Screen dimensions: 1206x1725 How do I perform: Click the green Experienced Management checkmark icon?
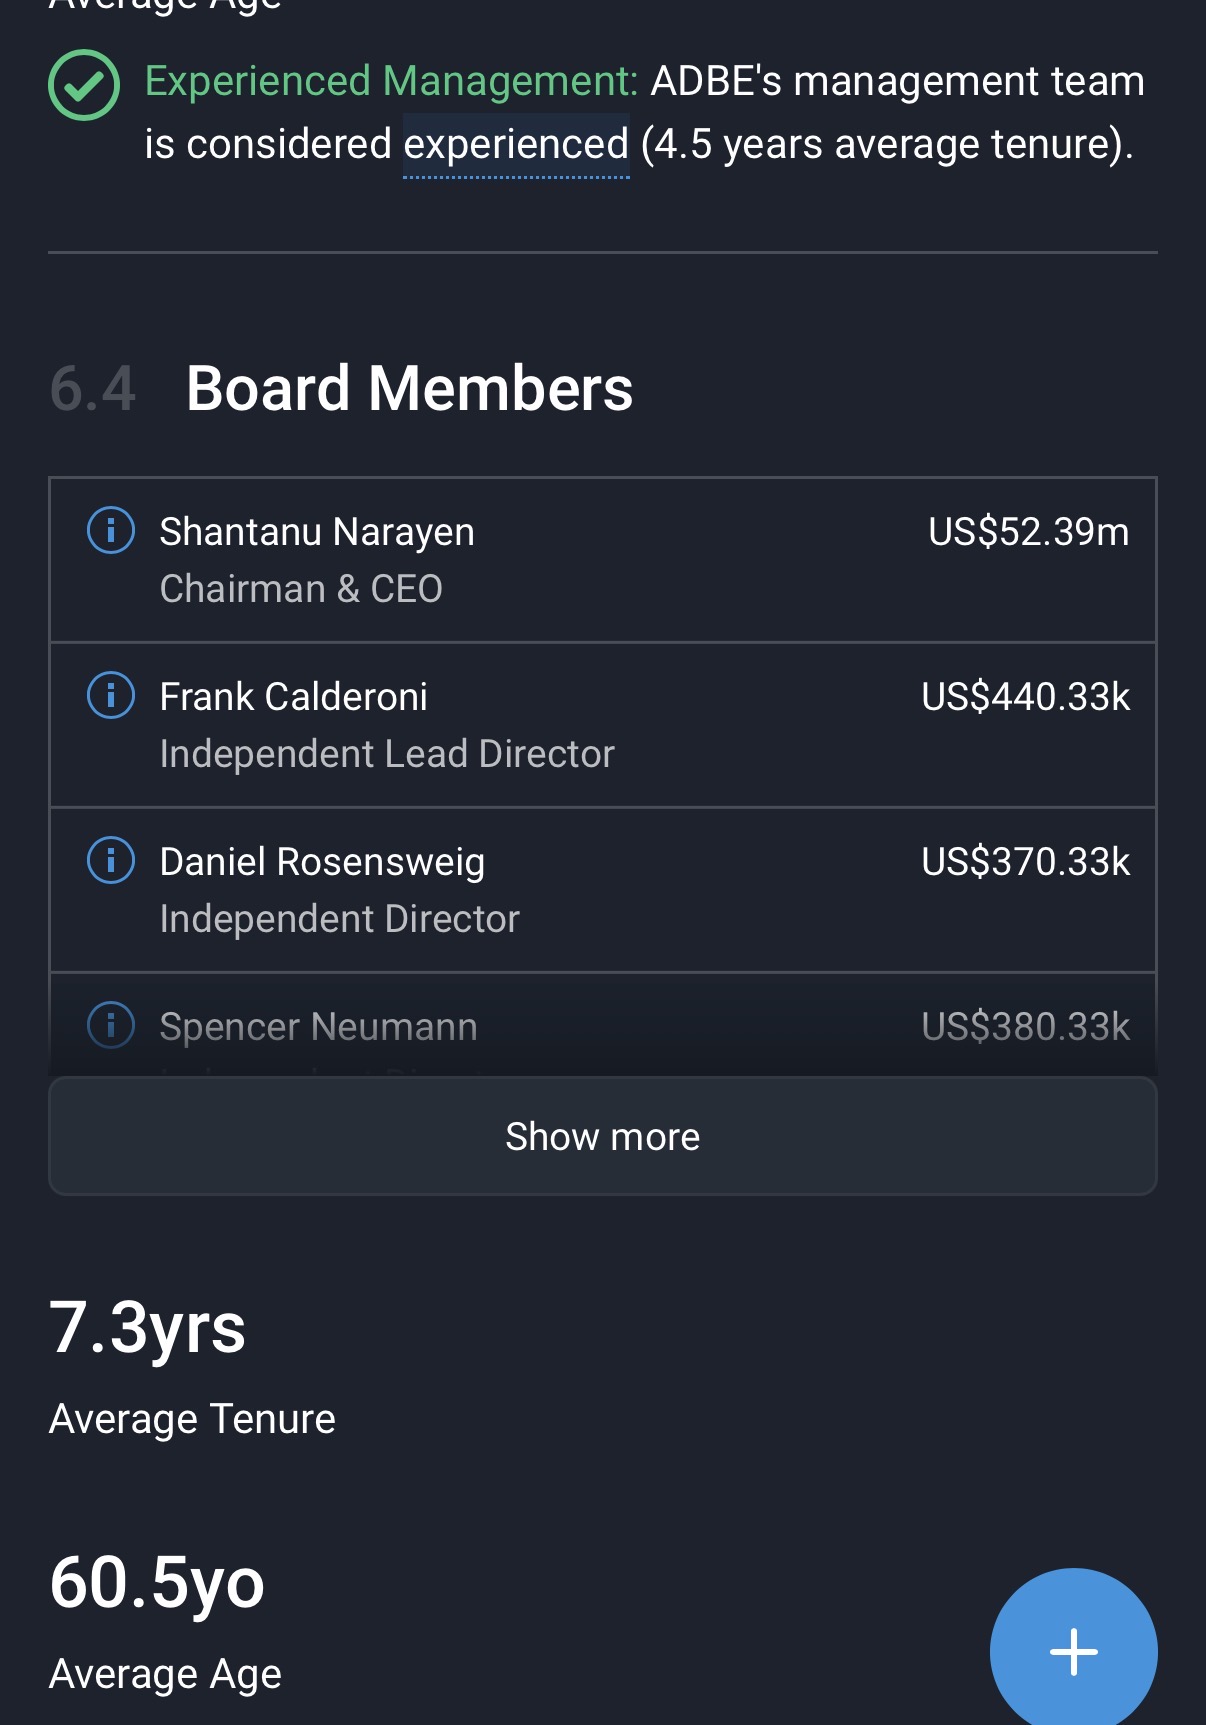(84, 85)
